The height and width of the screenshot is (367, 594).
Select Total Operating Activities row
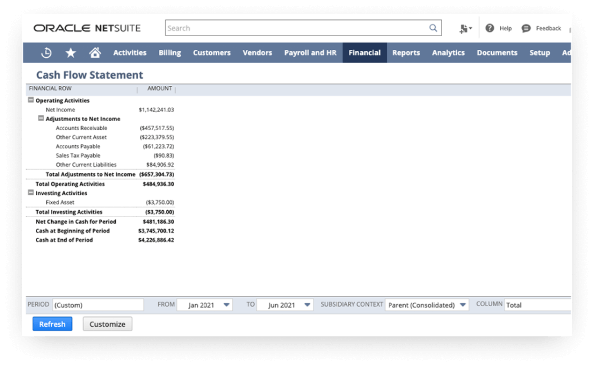[x=70, y=184]
